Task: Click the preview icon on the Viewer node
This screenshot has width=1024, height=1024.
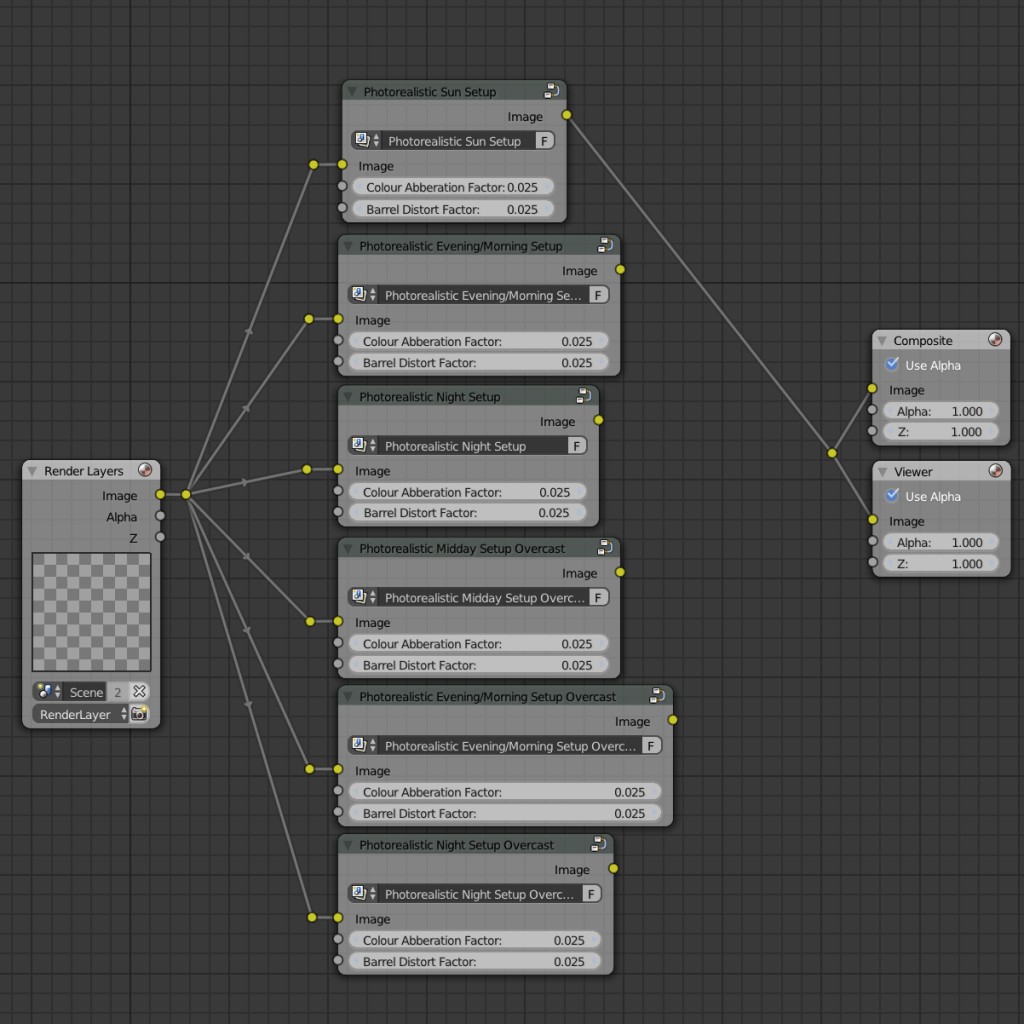Action: (x=995, y=471)
